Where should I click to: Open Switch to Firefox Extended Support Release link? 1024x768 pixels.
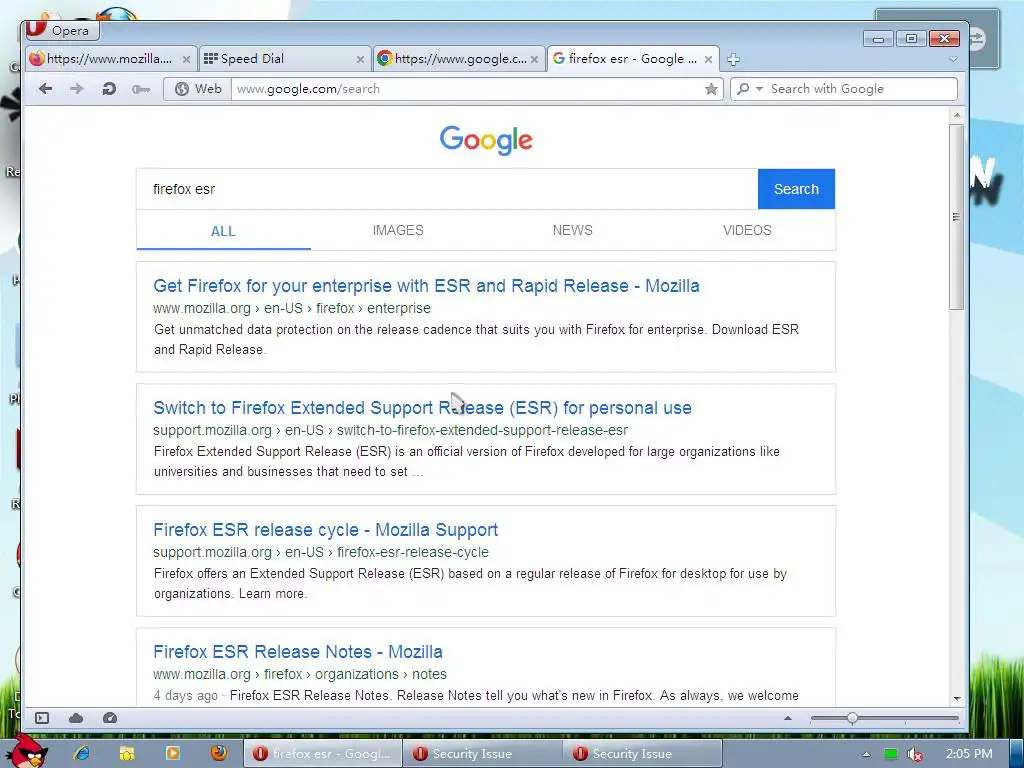point(423,408)
